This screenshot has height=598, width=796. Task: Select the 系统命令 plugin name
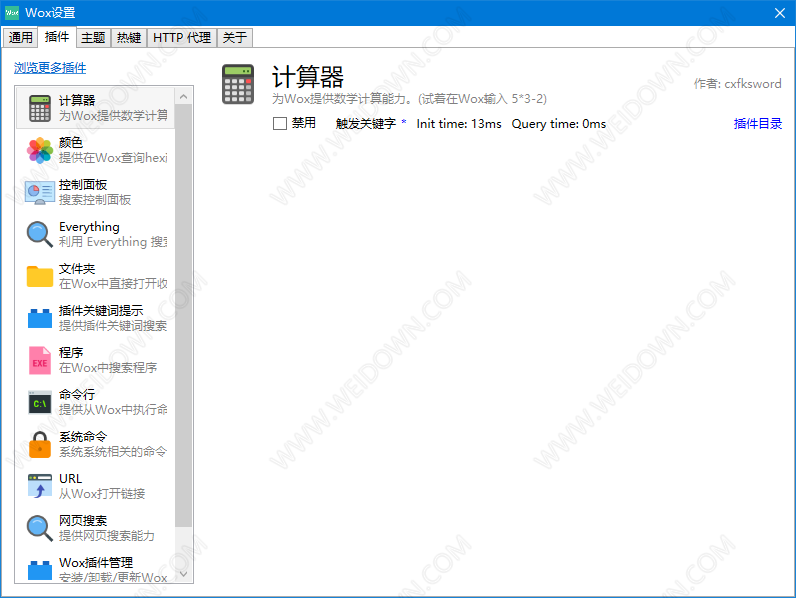coord(83,437)
